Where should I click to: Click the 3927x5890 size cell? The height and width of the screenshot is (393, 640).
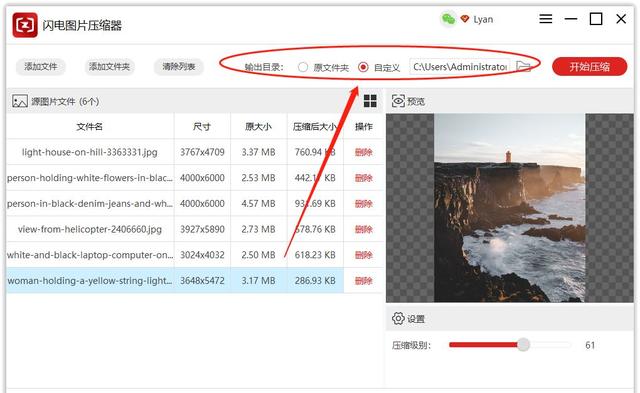(x=202, y=229)
